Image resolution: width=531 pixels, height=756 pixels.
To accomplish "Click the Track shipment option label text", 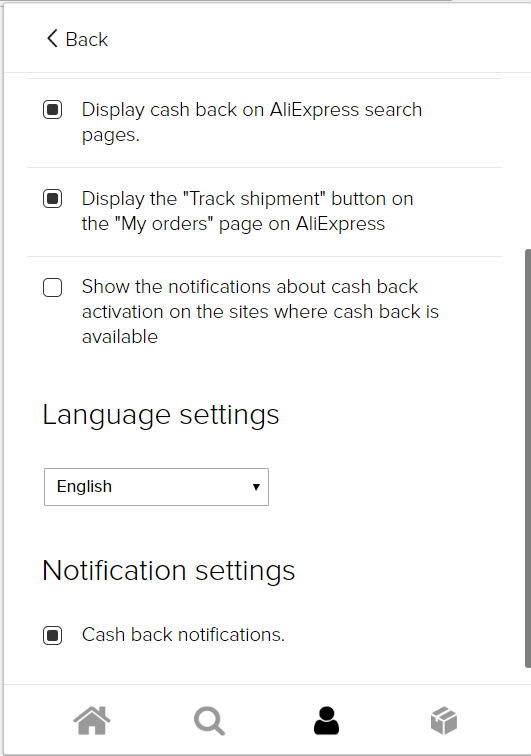I will [247, 211].
